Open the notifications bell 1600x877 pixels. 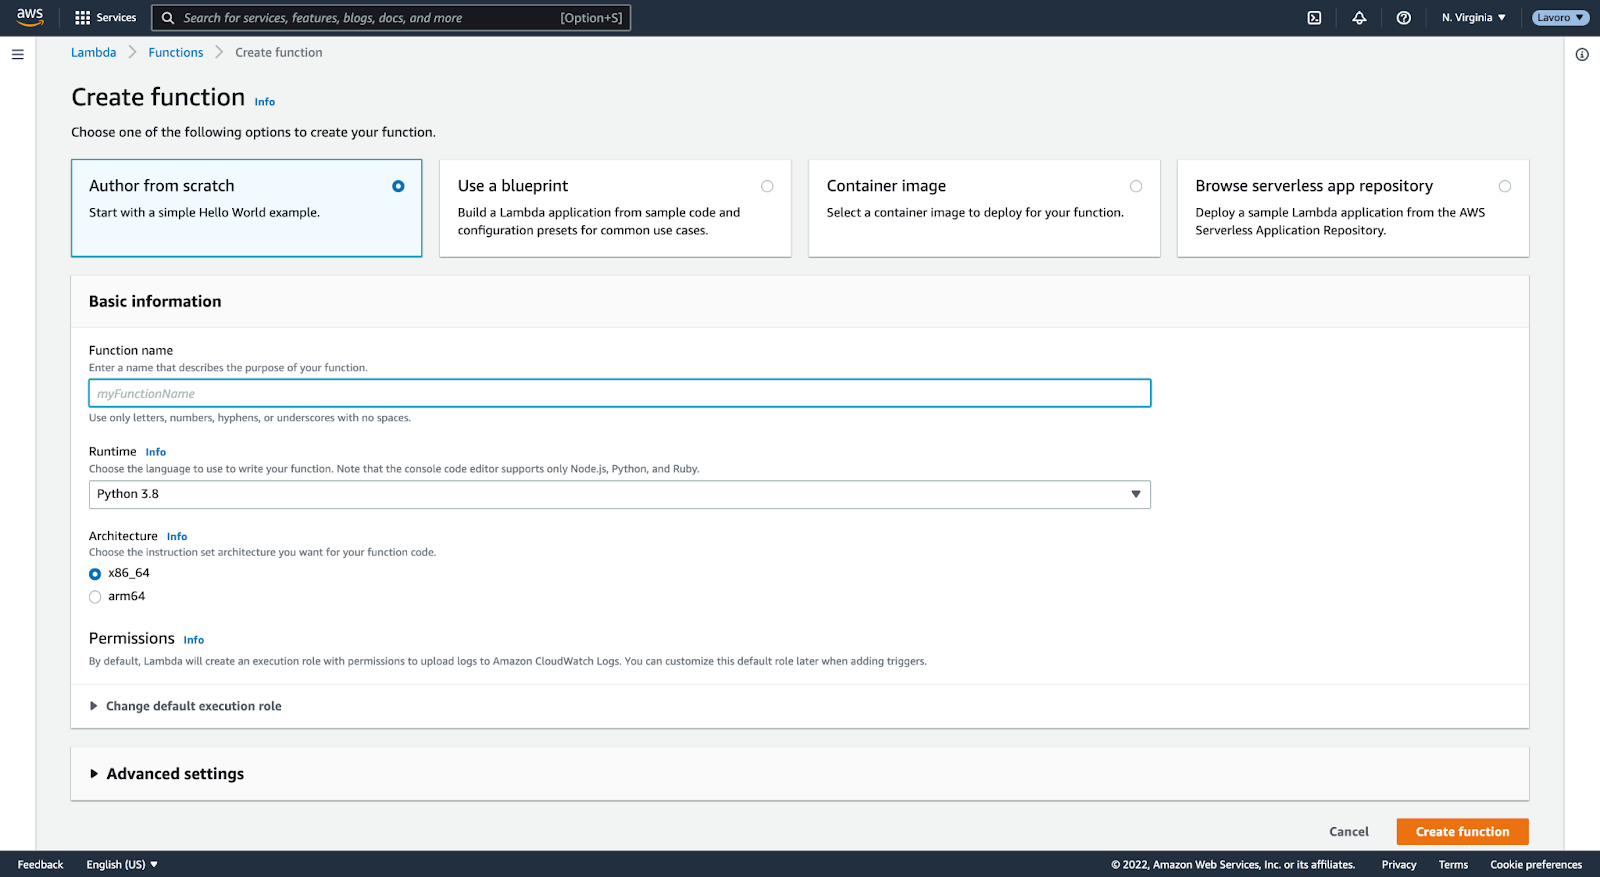(x=1359, y=18)
